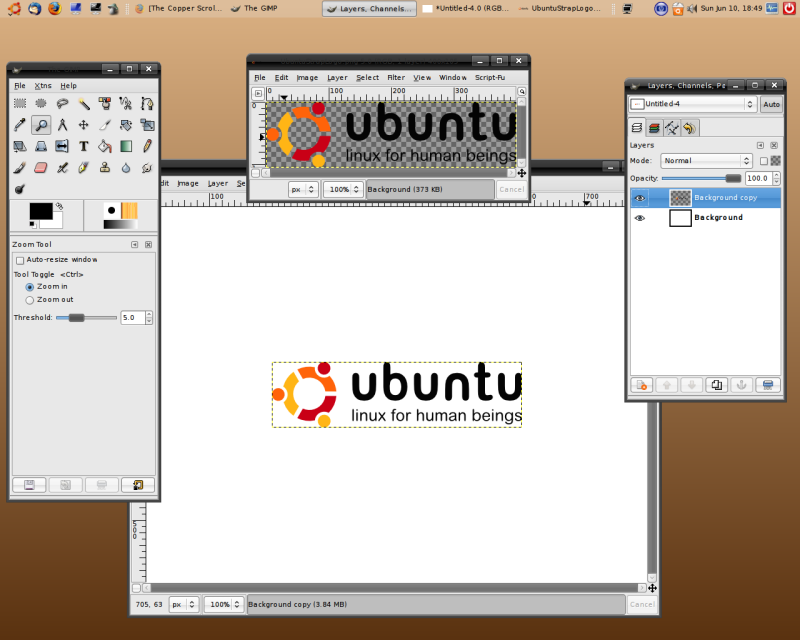Screen dimensions: 800x640
Task: Select the Crop knife tool
Action: coord(105,125)
